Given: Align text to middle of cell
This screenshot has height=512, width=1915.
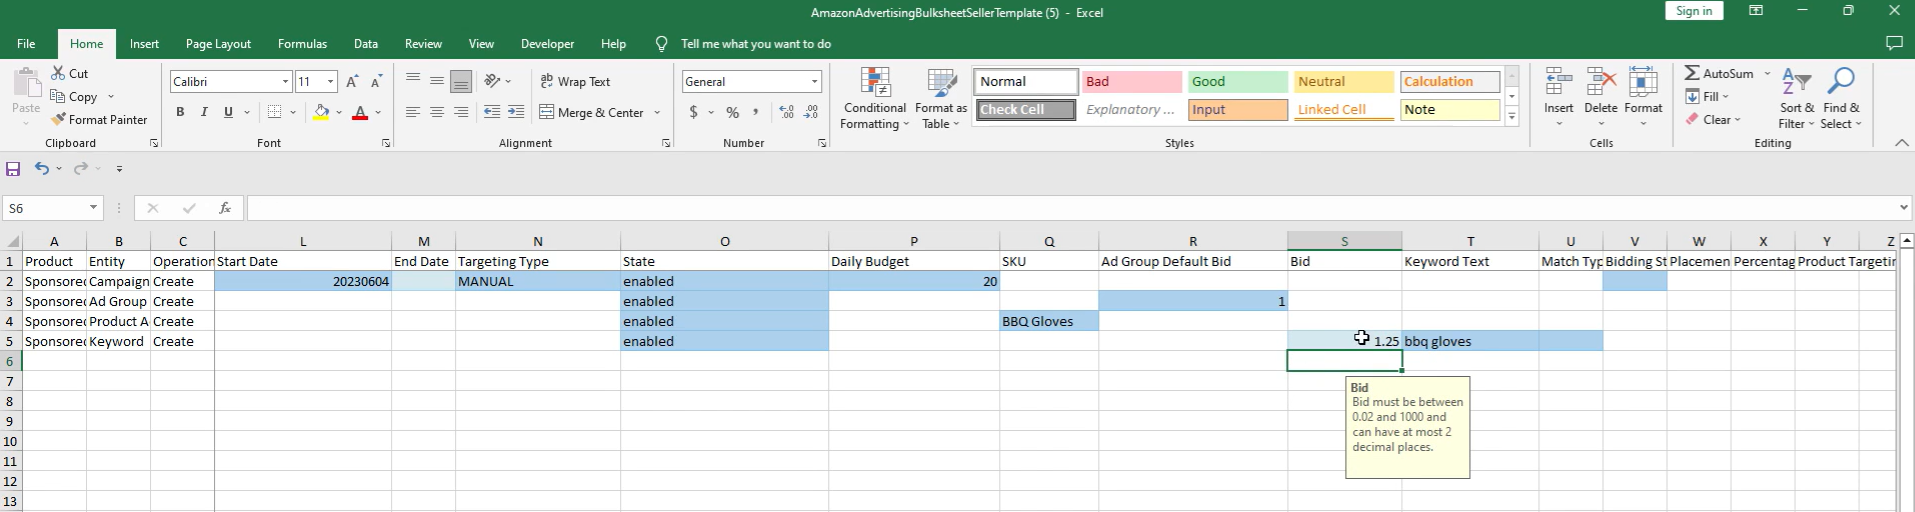Looking at the screenshot, I should coord(437,81).
